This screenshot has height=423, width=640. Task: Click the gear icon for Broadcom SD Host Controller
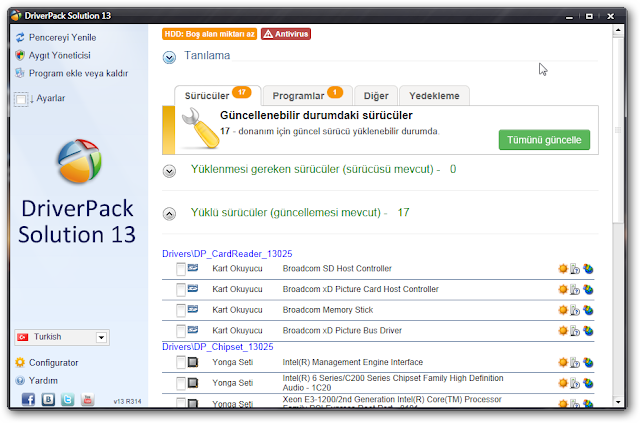[563, 269]
